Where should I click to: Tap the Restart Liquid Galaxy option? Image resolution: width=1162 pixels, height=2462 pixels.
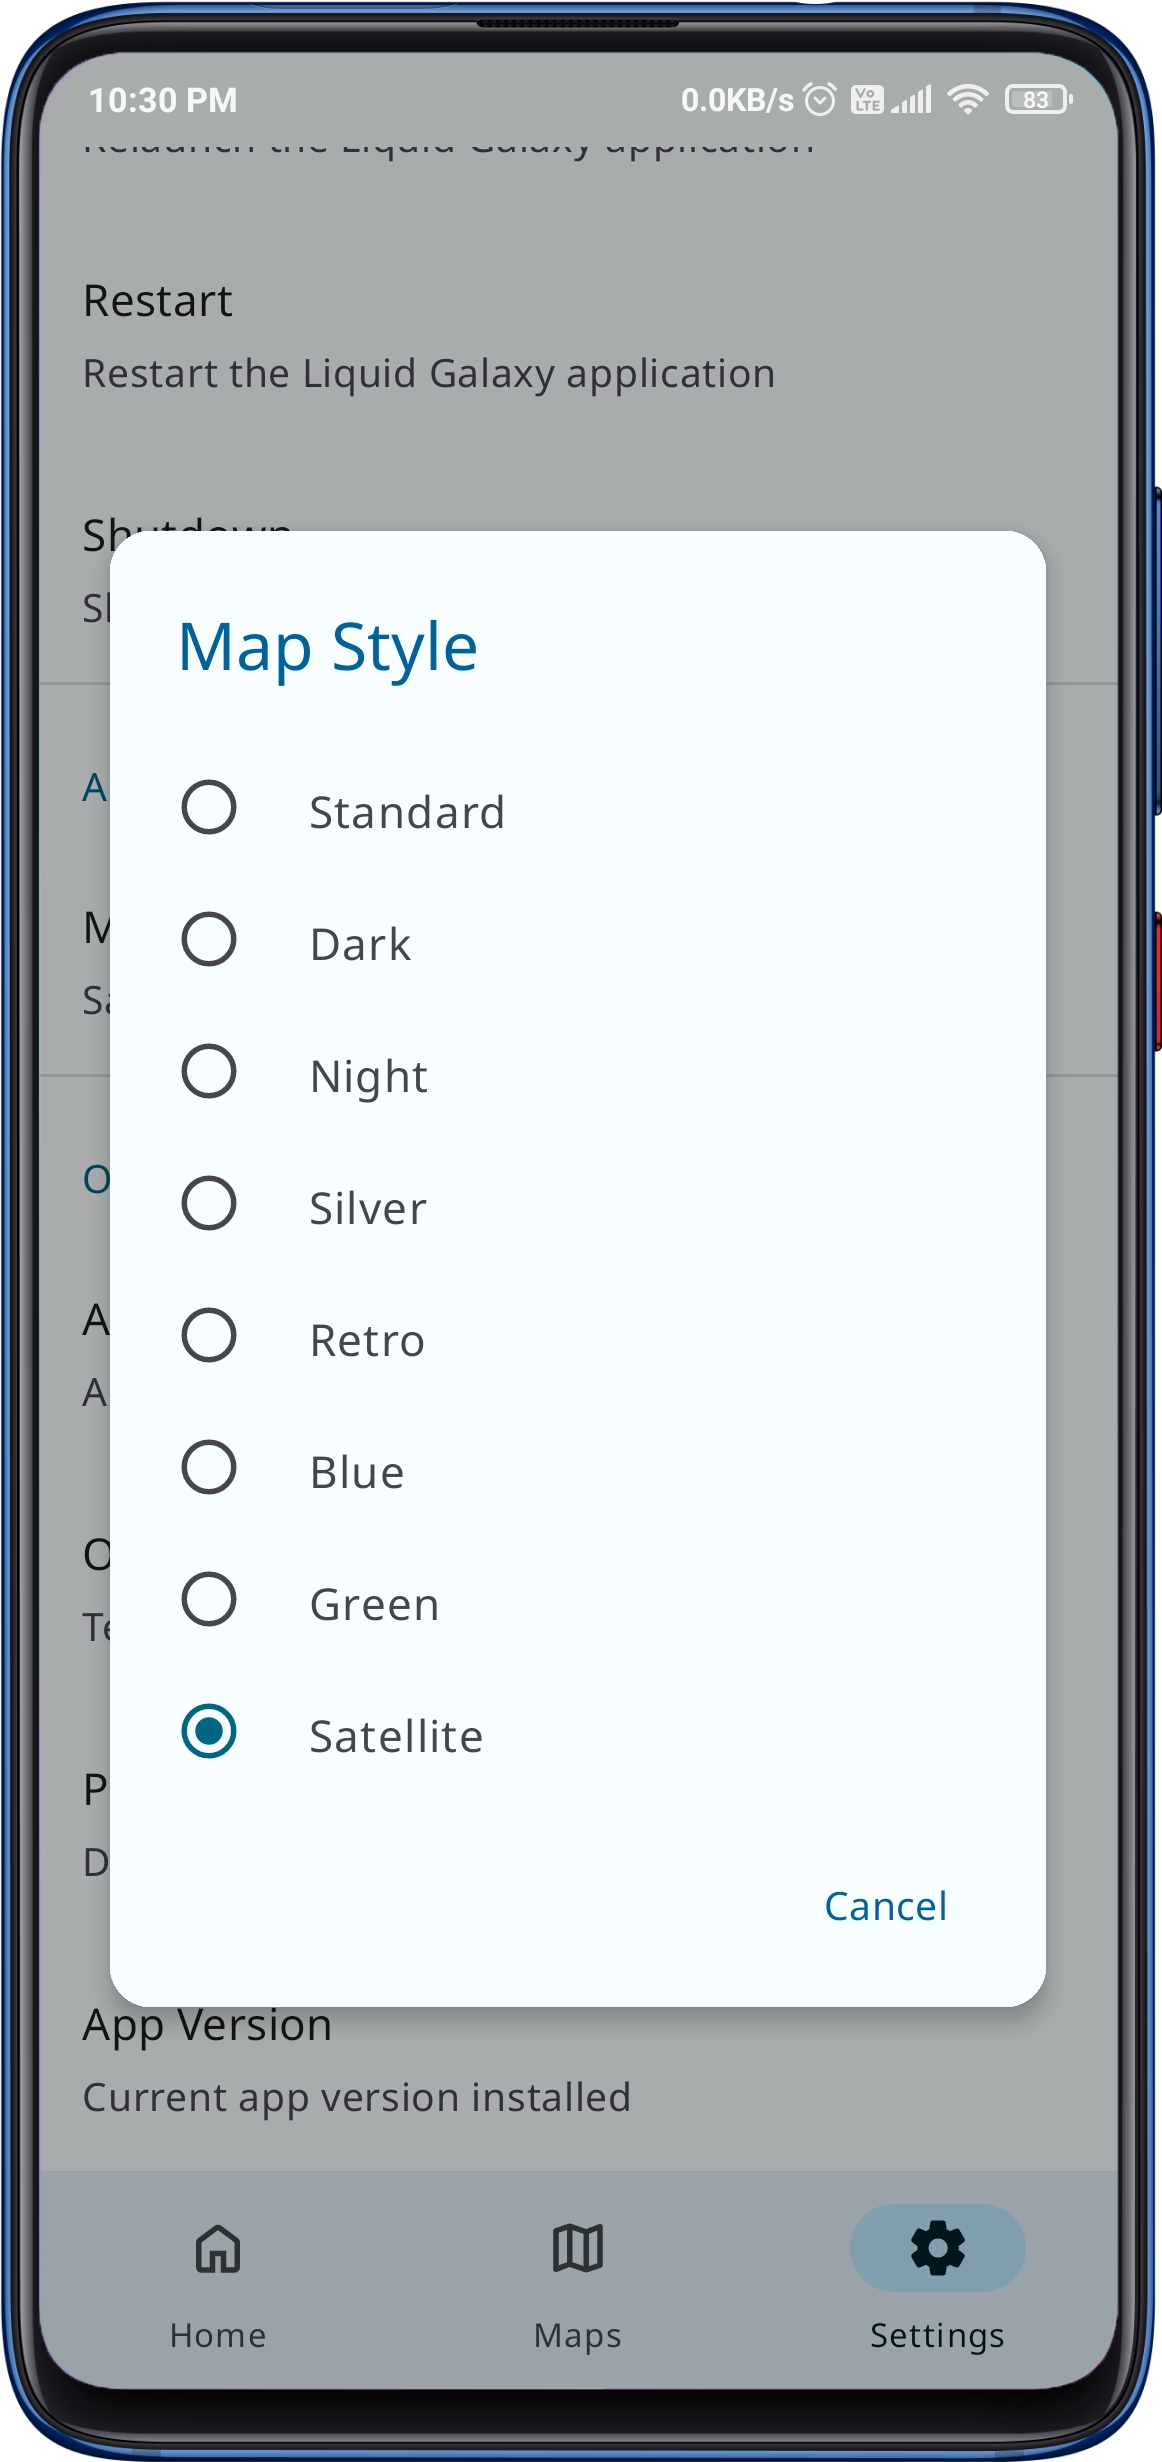[x=428, y=337]
